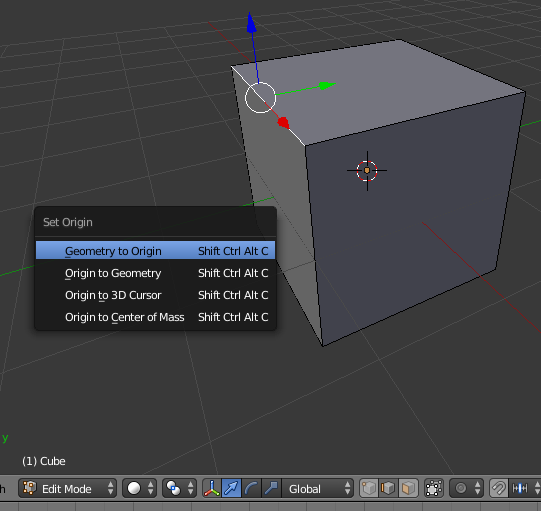Open the Global orientation dropdown

318,488
